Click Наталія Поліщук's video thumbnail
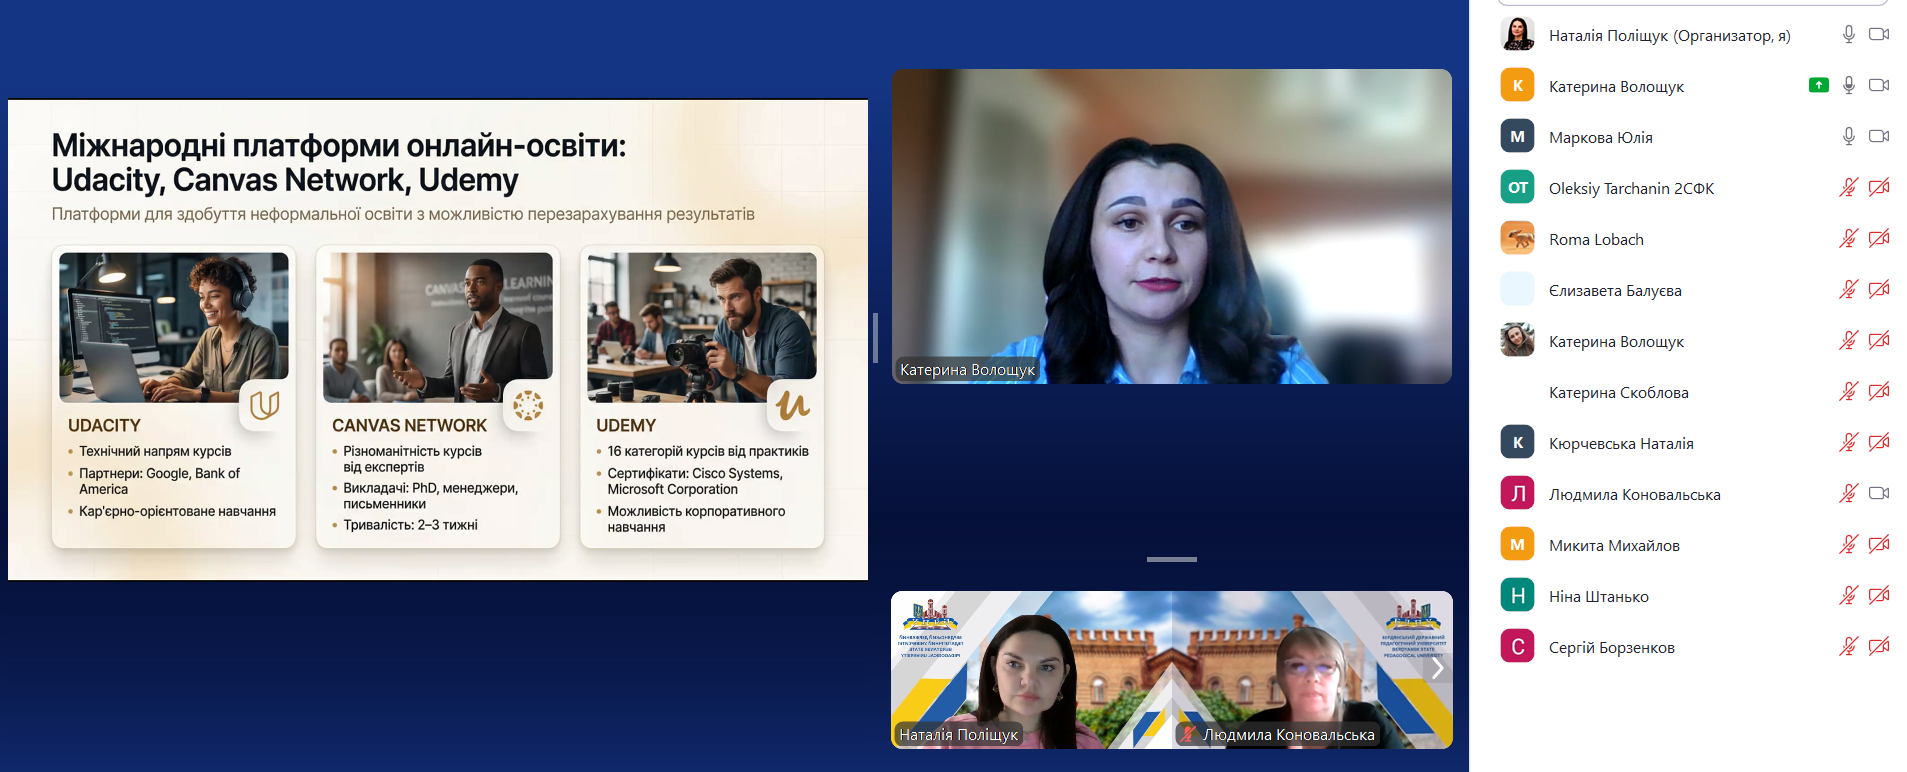Screen dimensions: 1907x772 click(1030, 670)
